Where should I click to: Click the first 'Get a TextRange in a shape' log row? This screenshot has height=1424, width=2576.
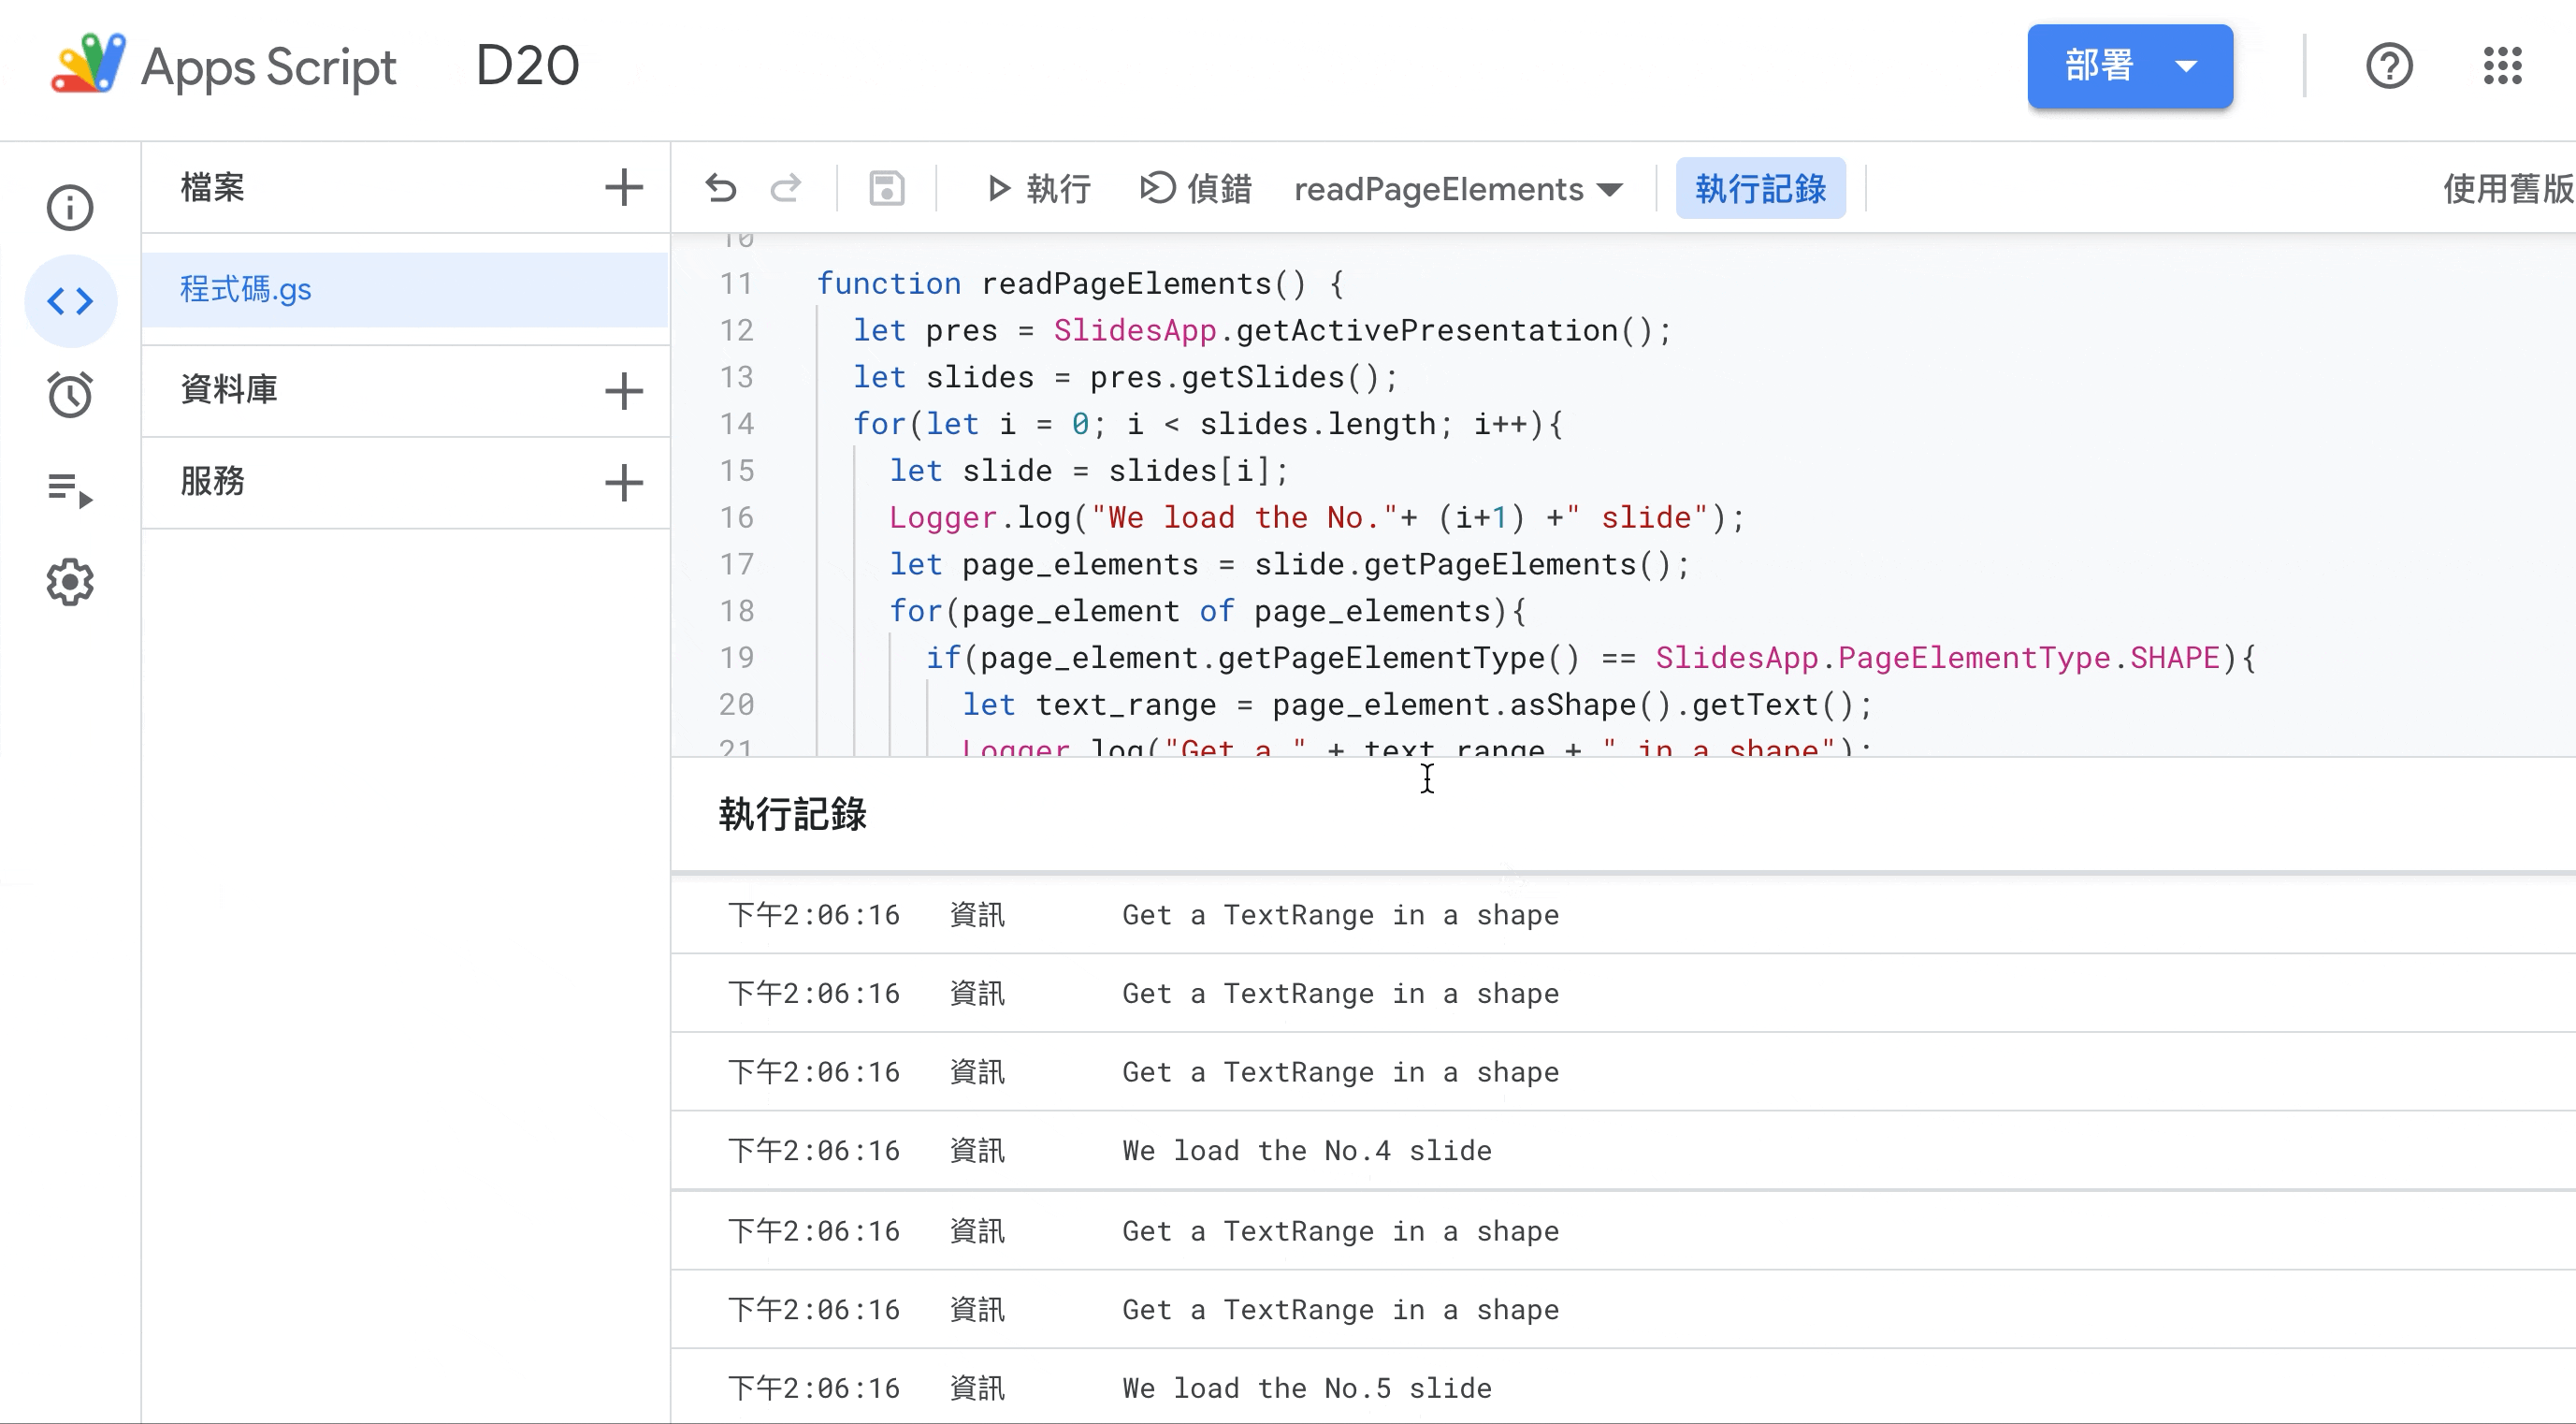pyautogui.click(x=1622, y=915)
